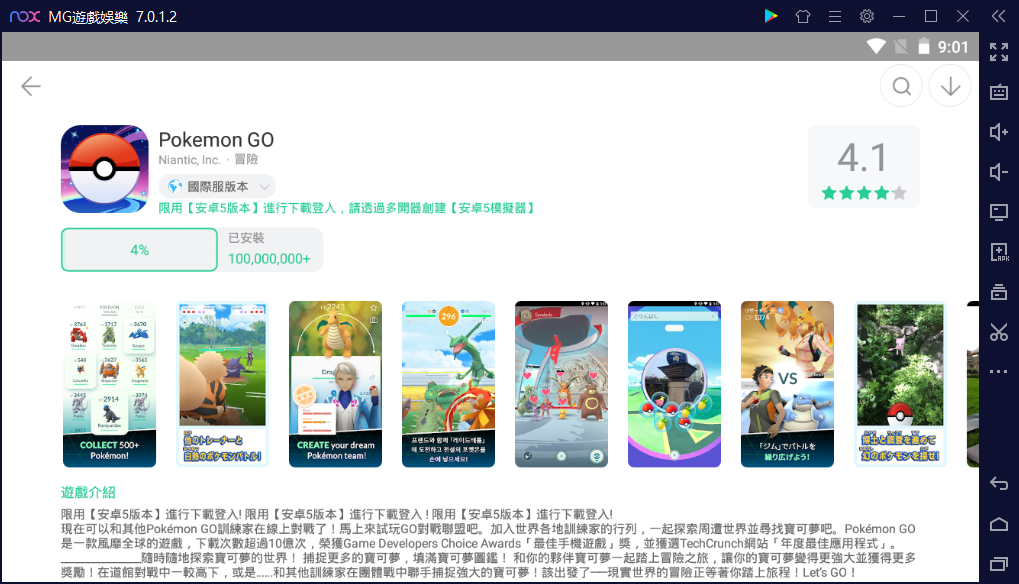This screenshot has height=584, width=1019.
Task: Click Android back button in sidebar
Action: point(999,484)
